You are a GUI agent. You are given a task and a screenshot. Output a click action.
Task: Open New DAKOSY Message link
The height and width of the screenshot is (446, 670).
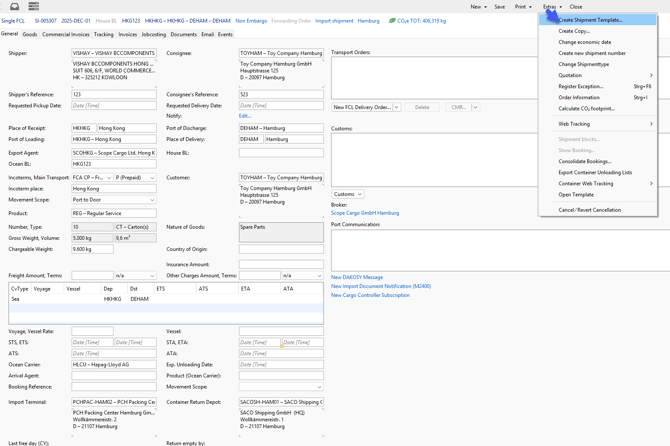click(x=357, y=277)
